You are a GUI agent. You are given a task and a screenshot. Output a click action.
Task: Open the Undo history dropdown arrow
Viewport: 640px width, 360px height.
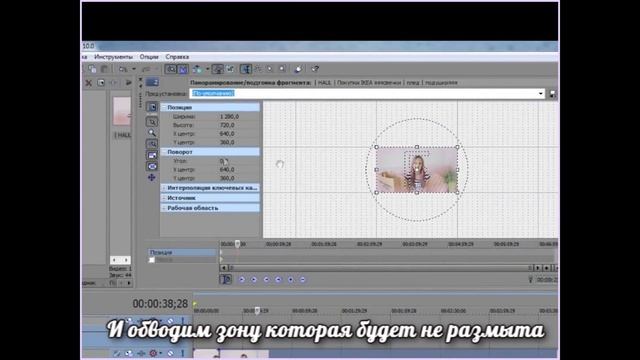[133, 69]
